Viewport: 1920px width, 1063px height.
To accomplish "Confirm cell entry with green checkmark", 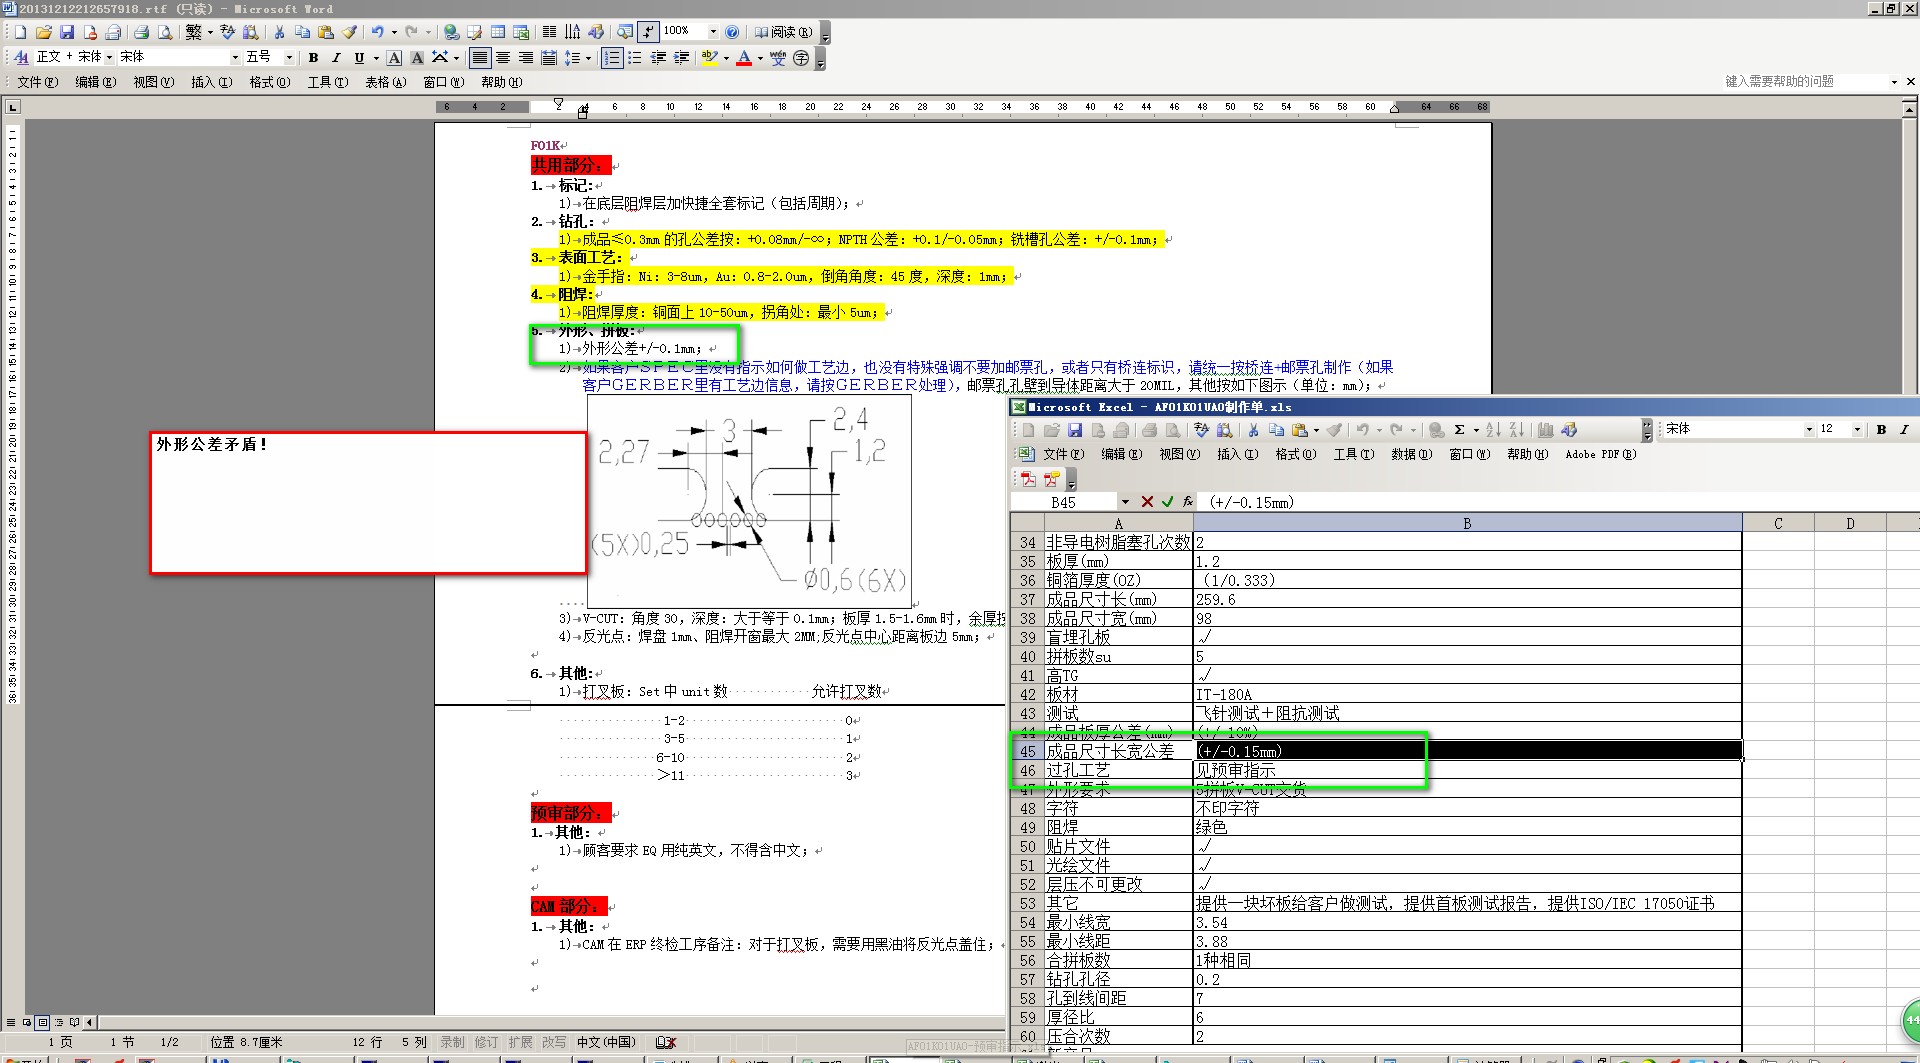I will (1167, 502).
